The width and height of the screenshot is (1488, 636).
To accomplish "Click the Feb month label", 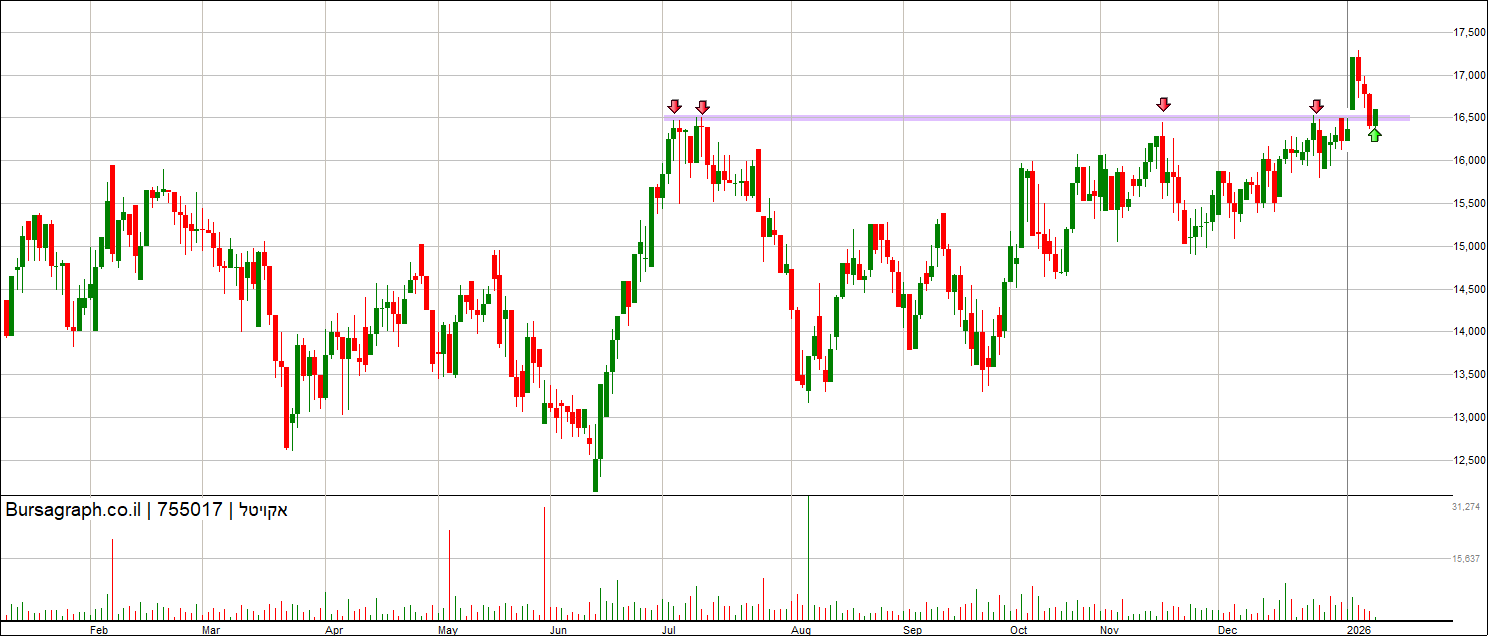I will 98,630.
